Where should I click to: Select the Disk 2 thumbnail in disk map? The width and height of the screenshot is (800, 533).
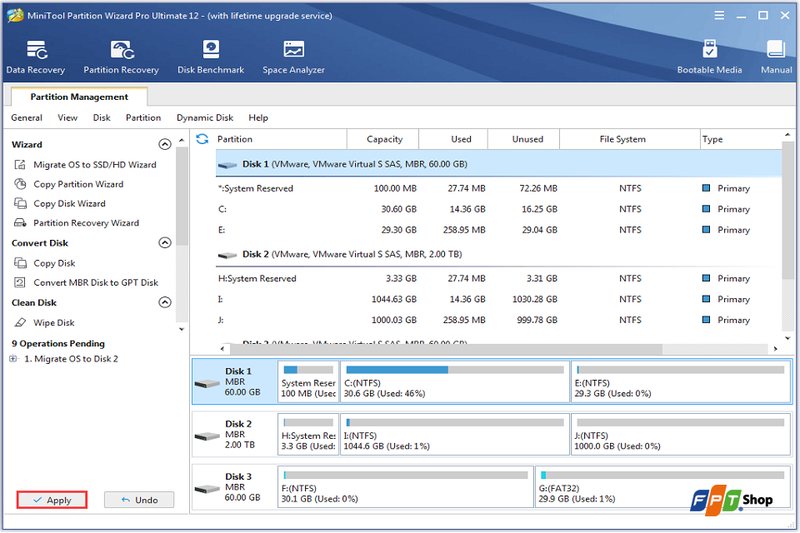click(x=235, y=434)
